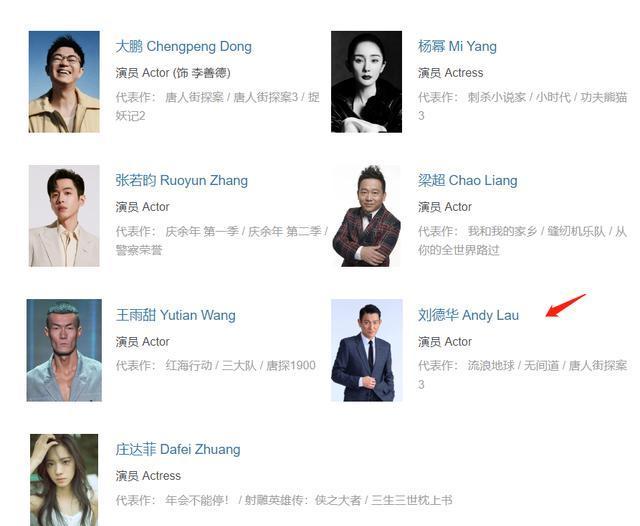This screenshot has height=526, width=640.
Task: Click Ruoyun Zhang's portrait photo
Action: click(x=64, y=216)
